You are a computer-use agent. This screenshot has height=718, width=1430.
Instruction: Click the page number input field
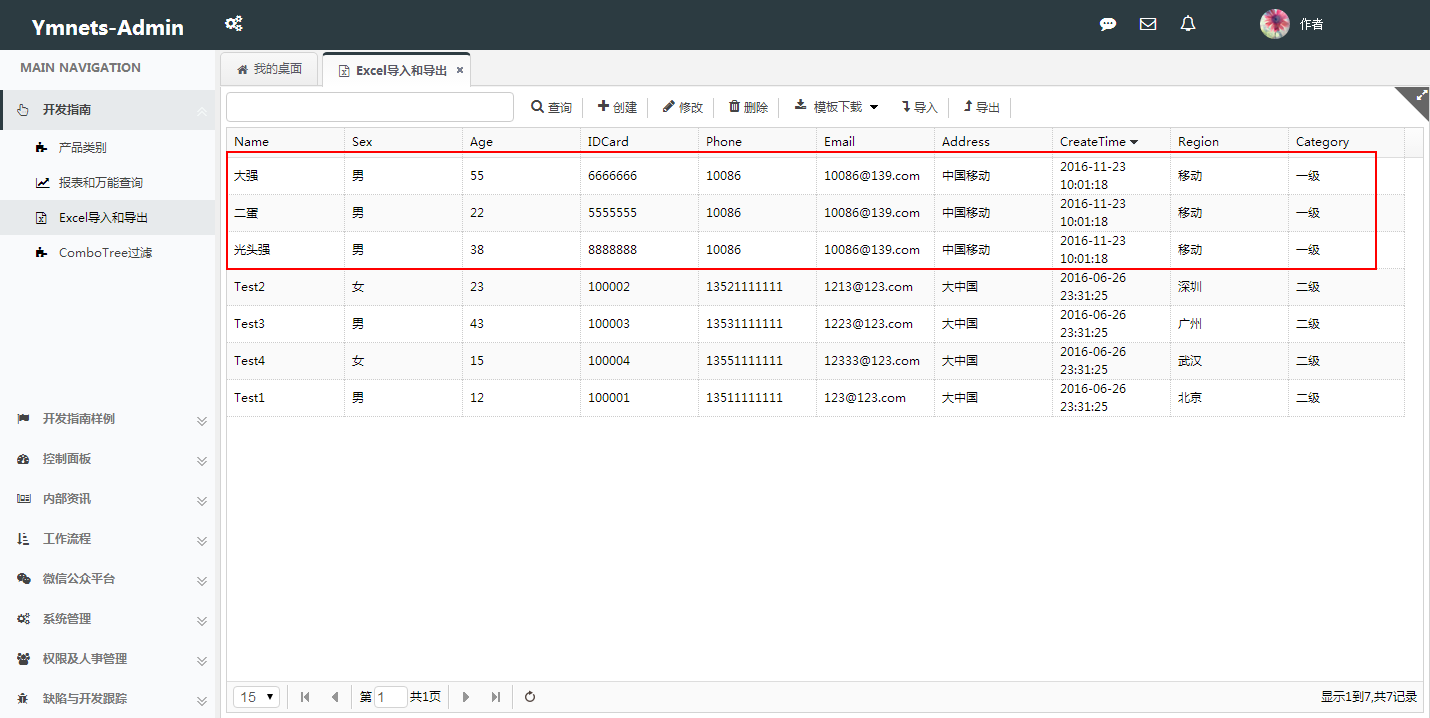coord(391,697)
